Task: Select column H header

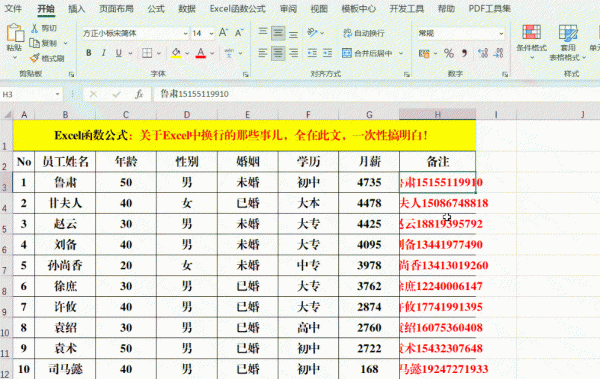Action: [x=437, y=114]
